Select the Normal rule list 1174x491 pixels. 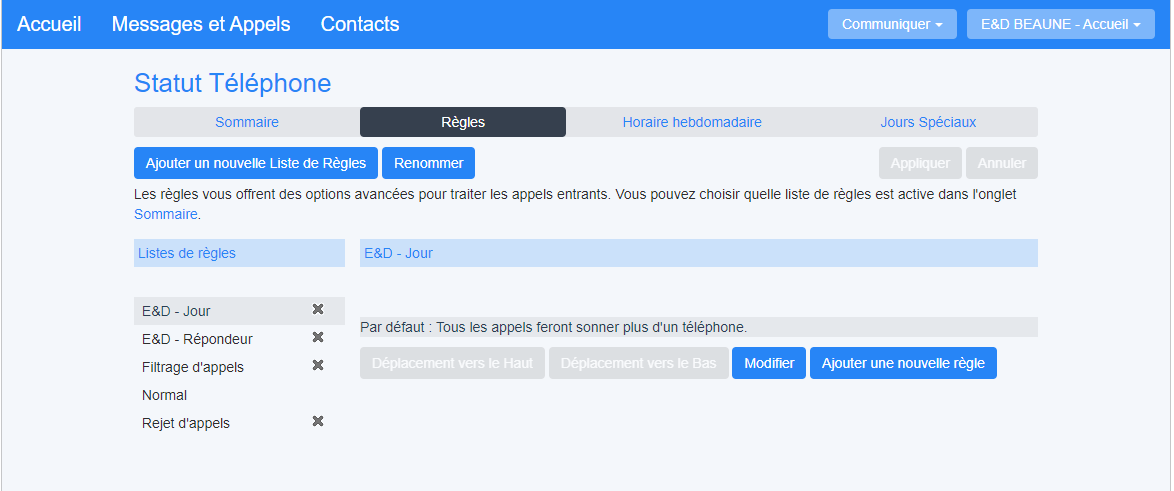(165, 395)
